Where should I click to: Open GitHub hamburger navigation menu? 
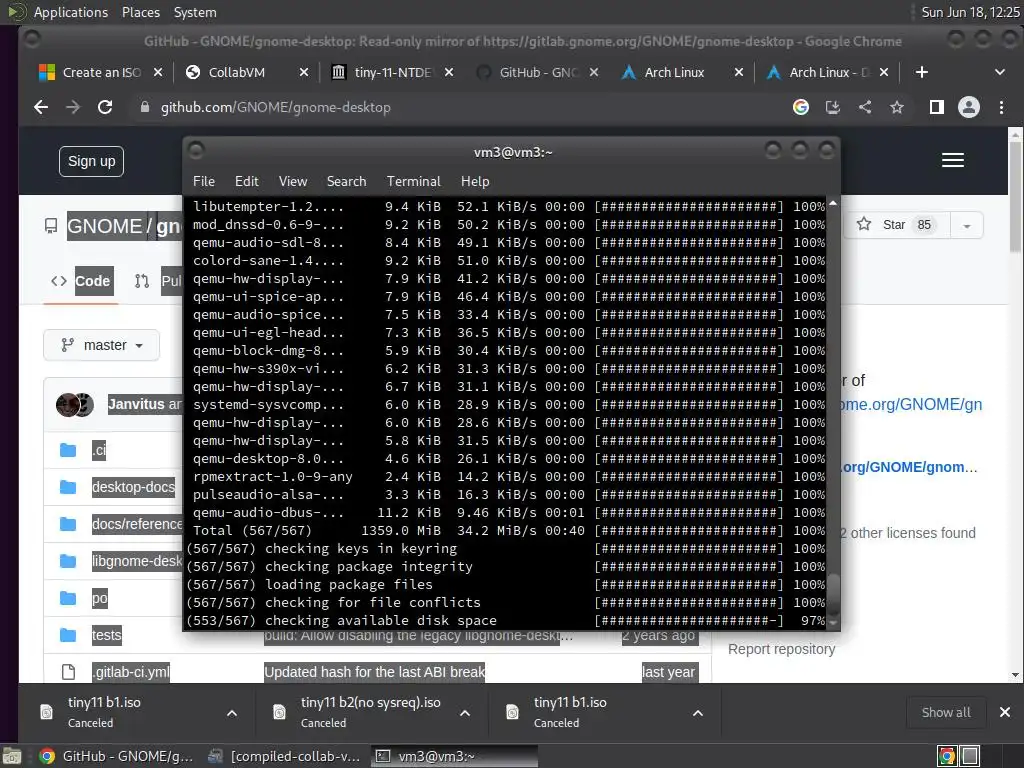953,160
